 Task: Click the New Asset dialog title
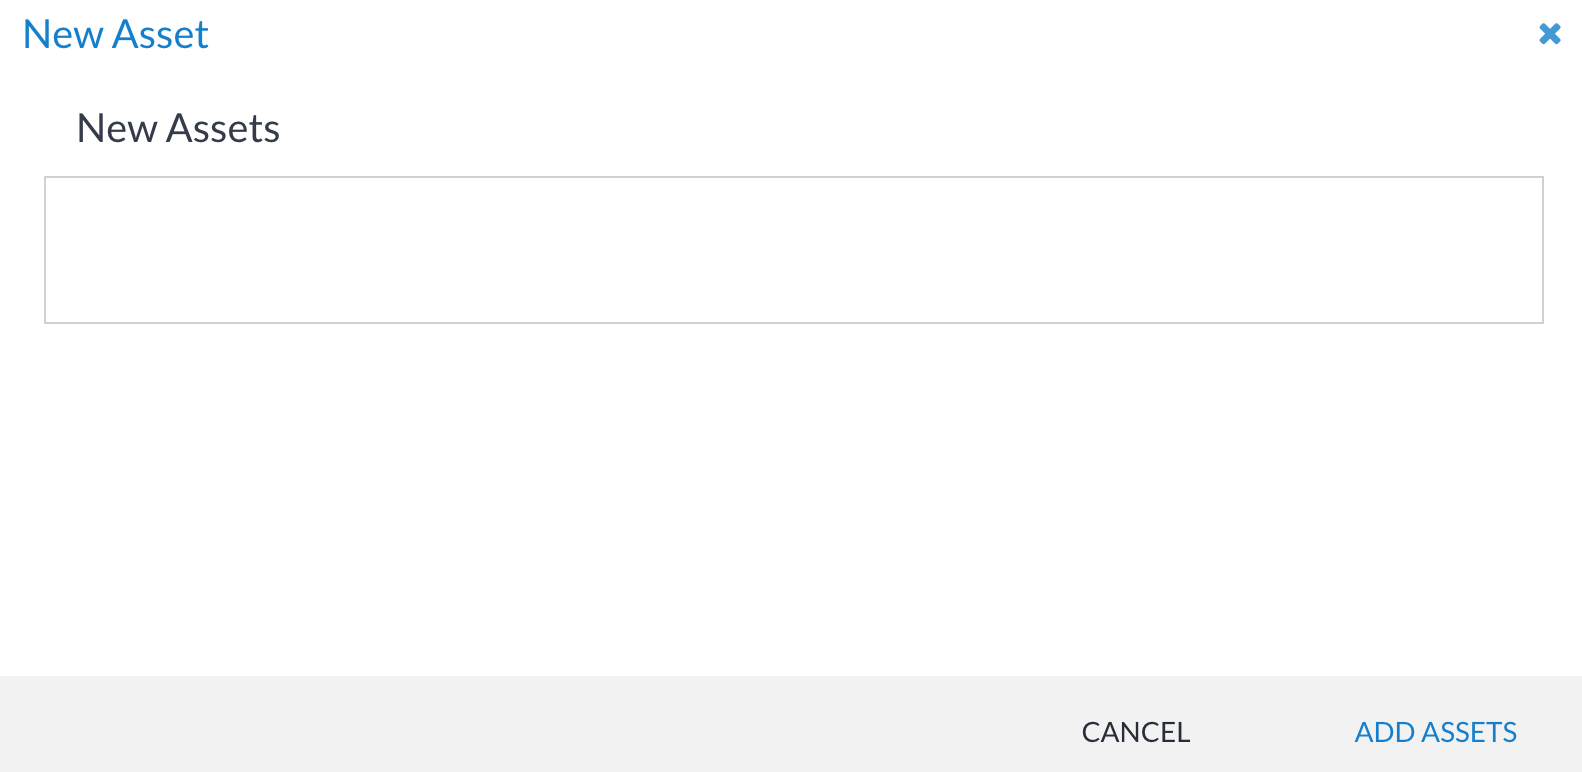(116, 35)
